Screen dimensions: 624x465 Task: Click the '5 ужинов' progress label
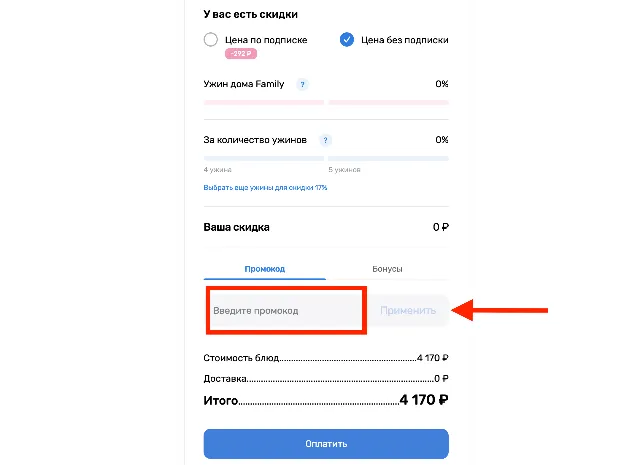click(x=344, y=170)
